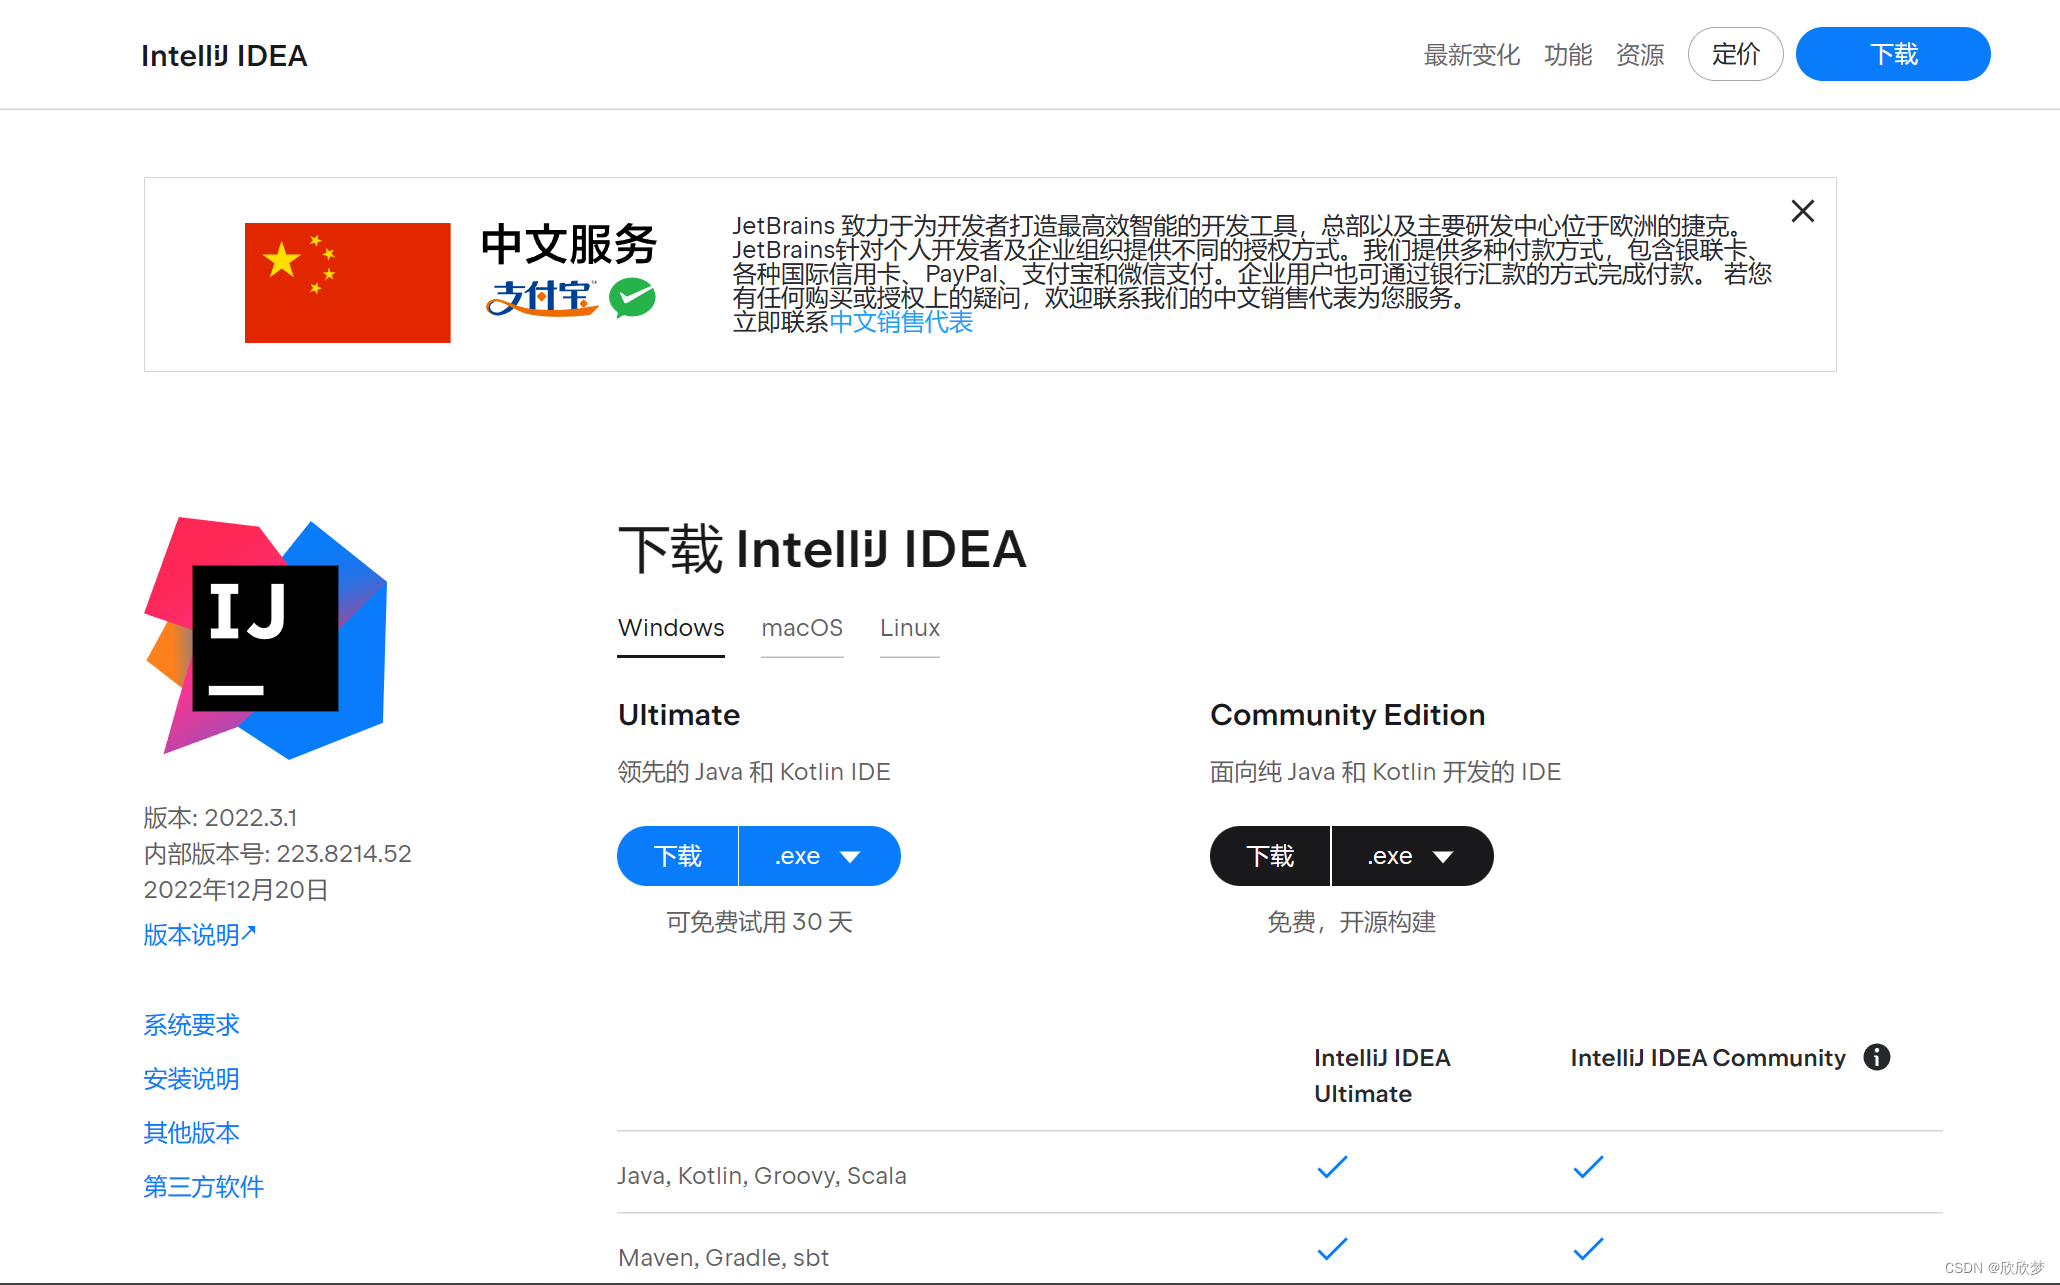The height and width of the screenshot is (1285, 2060).
Task: Open the 功能 menu item
Action: point(1567,55)
